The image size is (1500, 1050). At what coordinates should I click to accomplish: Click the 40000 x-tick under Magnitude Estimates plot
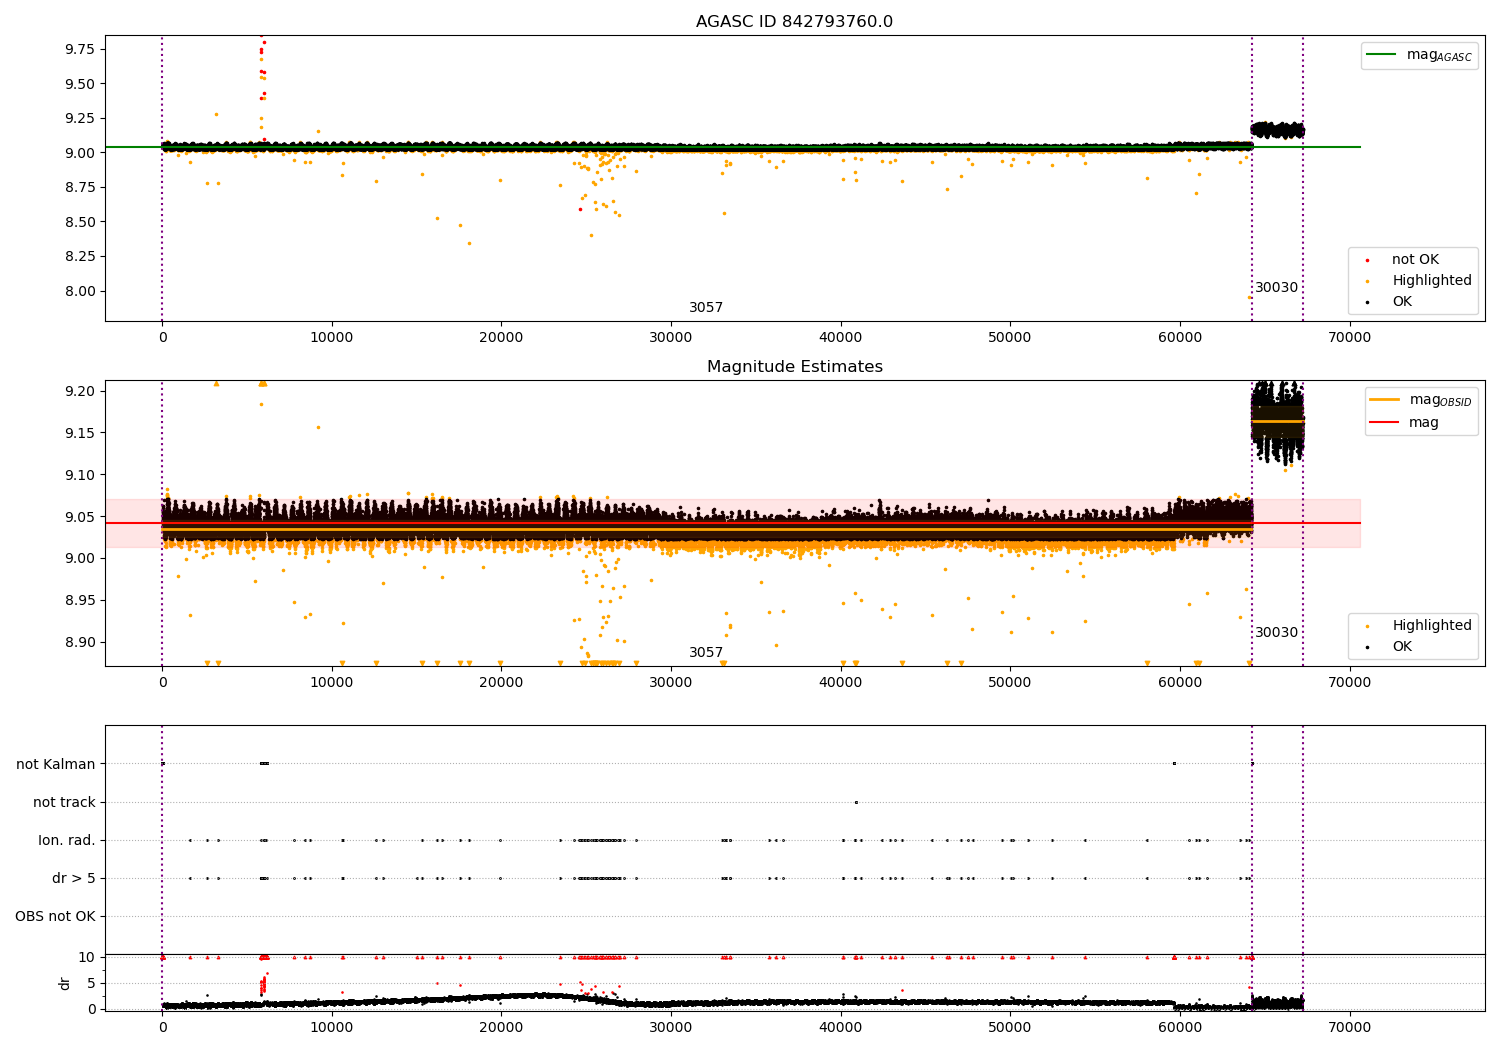pos(840,683)
